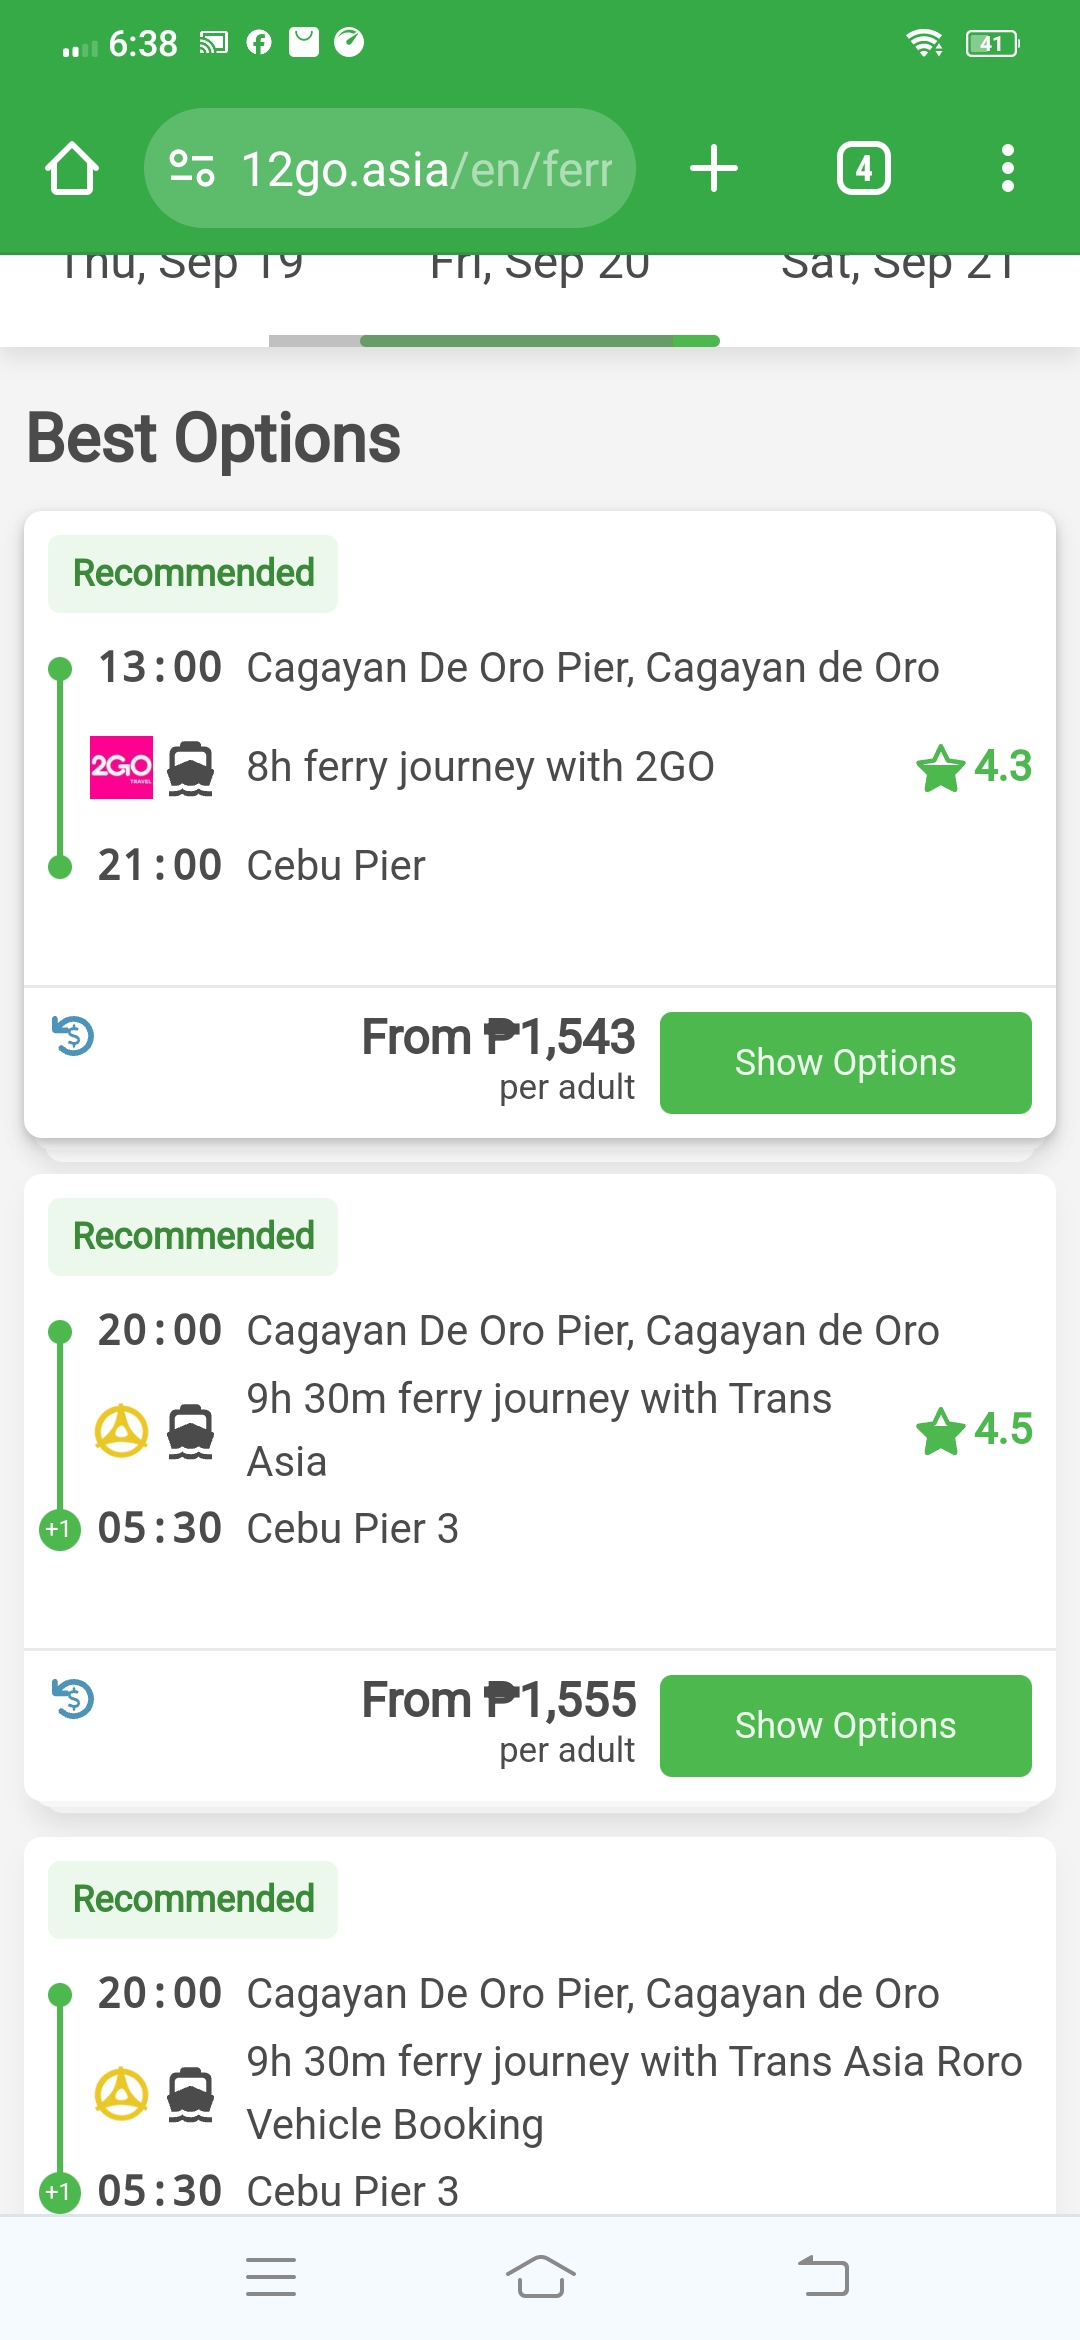Select the Sat, Sep 21 date tab
This screenshot has width=1080, height=2340.
pyautogui.click(x=897, y=268)
